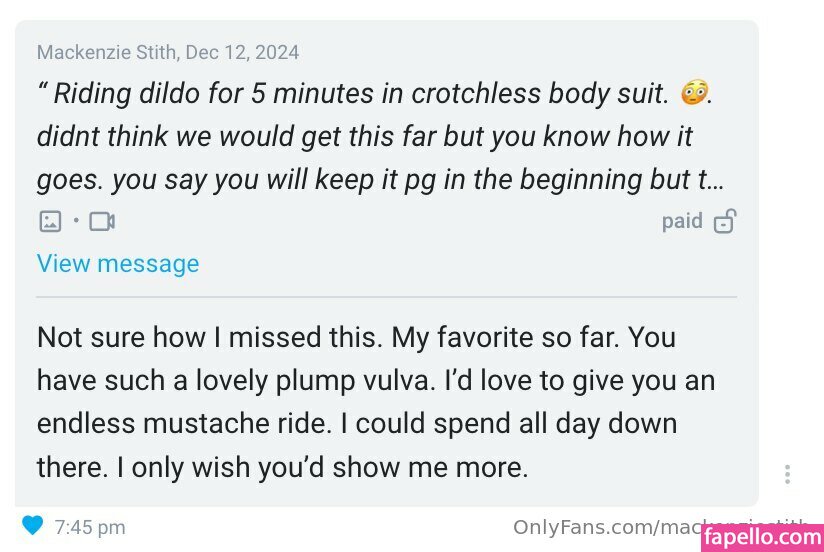Click the "paid" status label
The width and height of the screenshot is (824, 552).
tap(682, 221)
